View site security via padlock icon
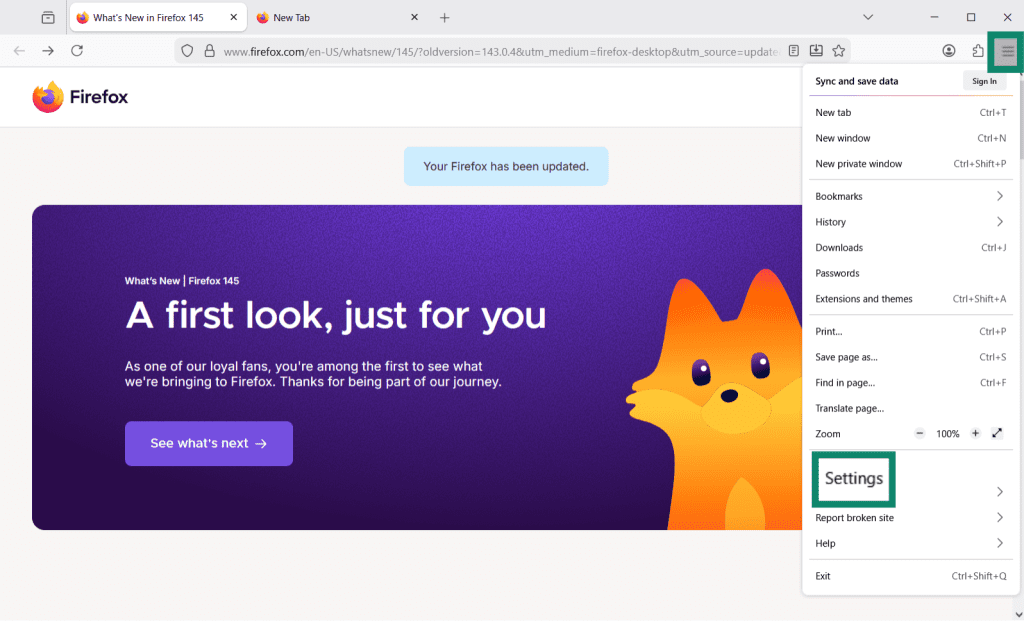 tap(210, 51)
